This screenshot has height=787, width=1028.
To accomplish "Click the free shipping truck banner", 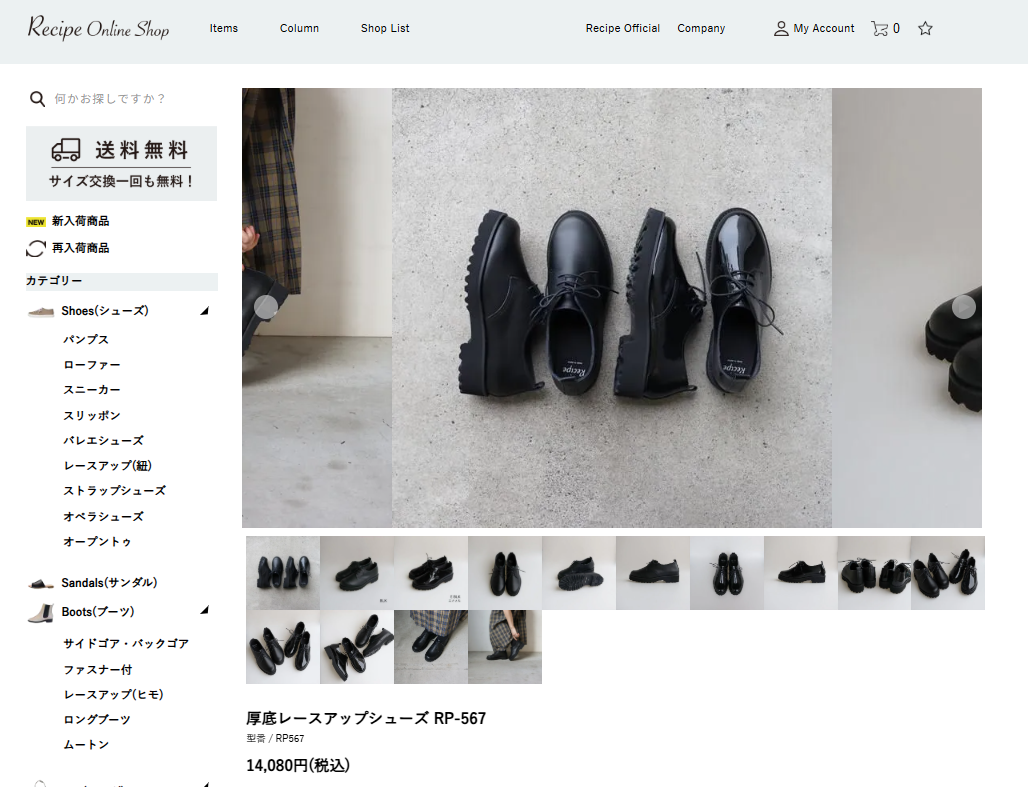I will pyautogui.click(x=121, y=163).
